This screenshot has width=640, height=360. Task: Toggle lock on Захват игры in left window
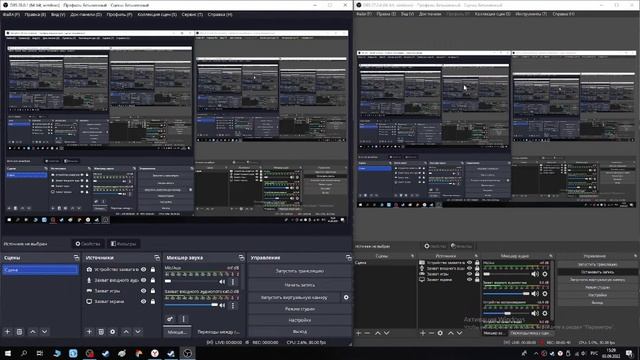click(153, 291)
